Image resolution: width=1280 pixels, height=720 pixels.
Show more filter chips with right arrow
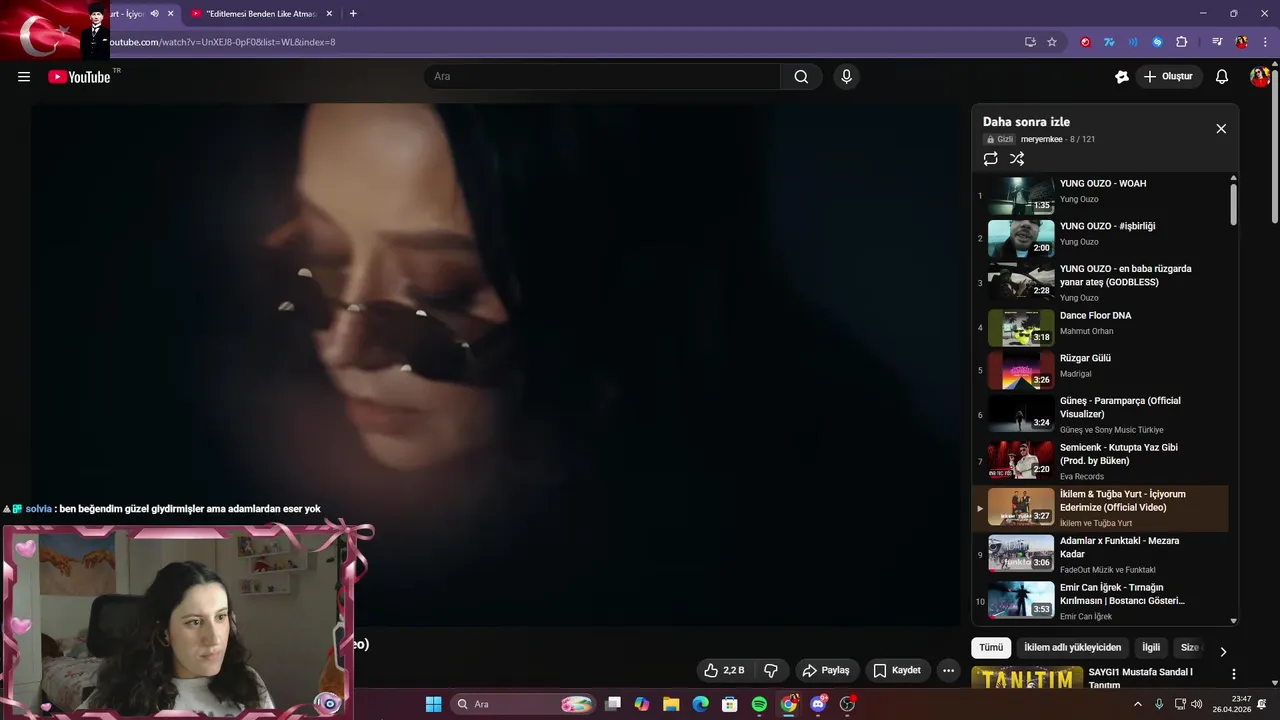pos(1222,651)
